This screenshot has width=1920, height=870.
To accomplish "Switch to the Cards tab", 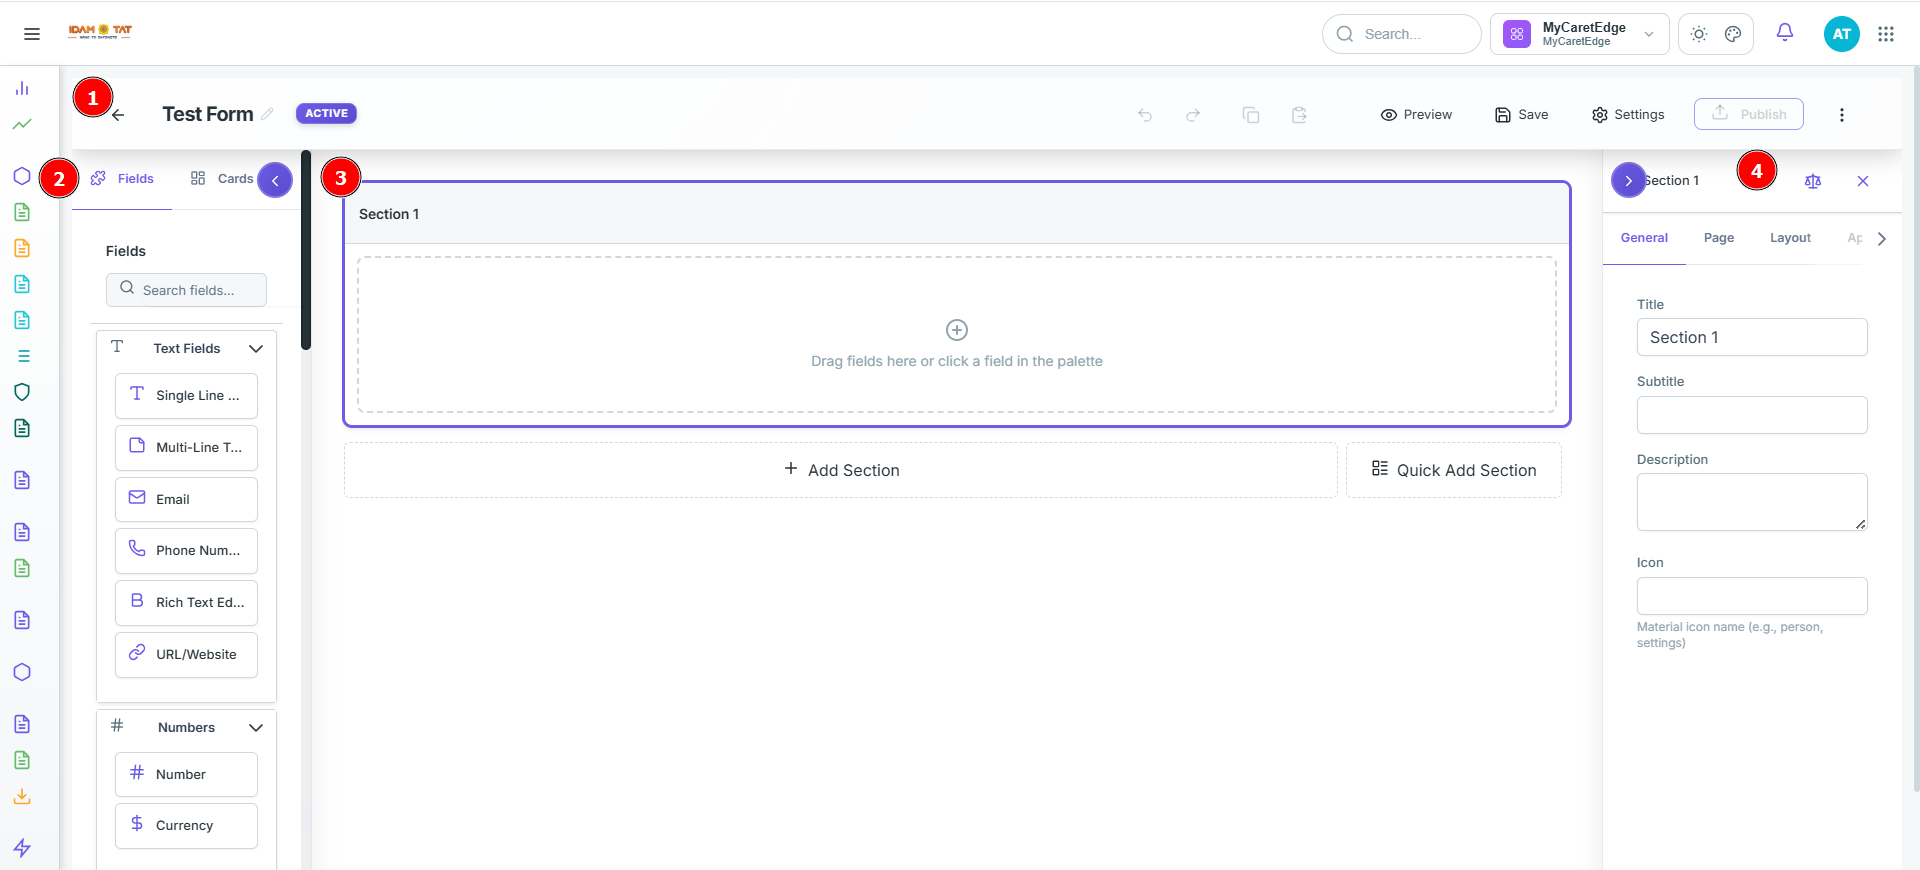I will coord(221,179).
